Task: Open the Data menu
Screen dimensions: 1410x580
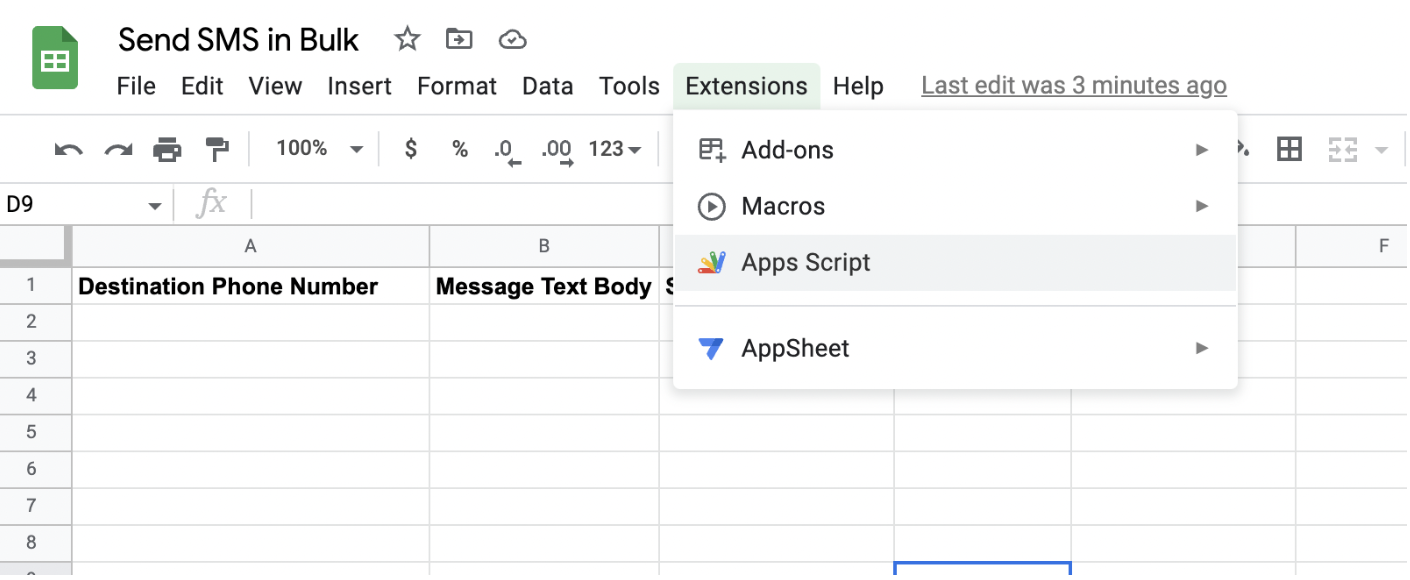Action: [548, 86]
